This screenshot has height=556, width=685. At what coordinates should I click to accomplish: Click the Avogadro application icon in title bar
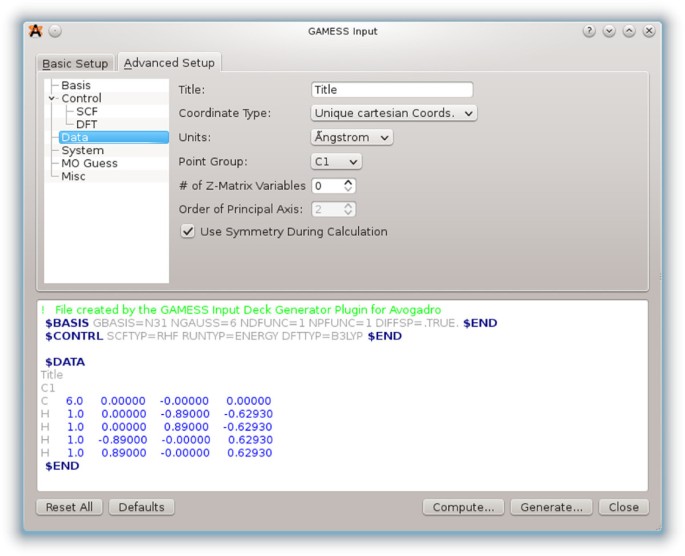click(x=35, y=31)
